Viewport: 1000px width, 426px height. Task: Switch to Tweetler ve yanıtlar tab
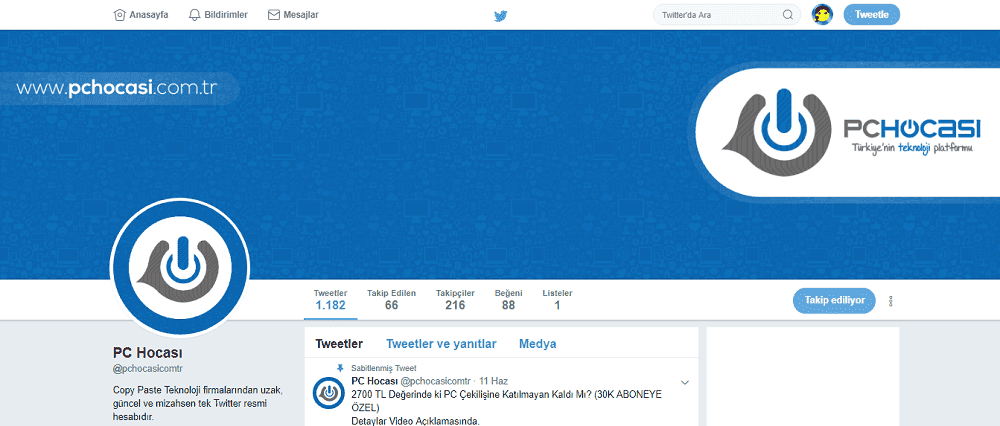441,344
